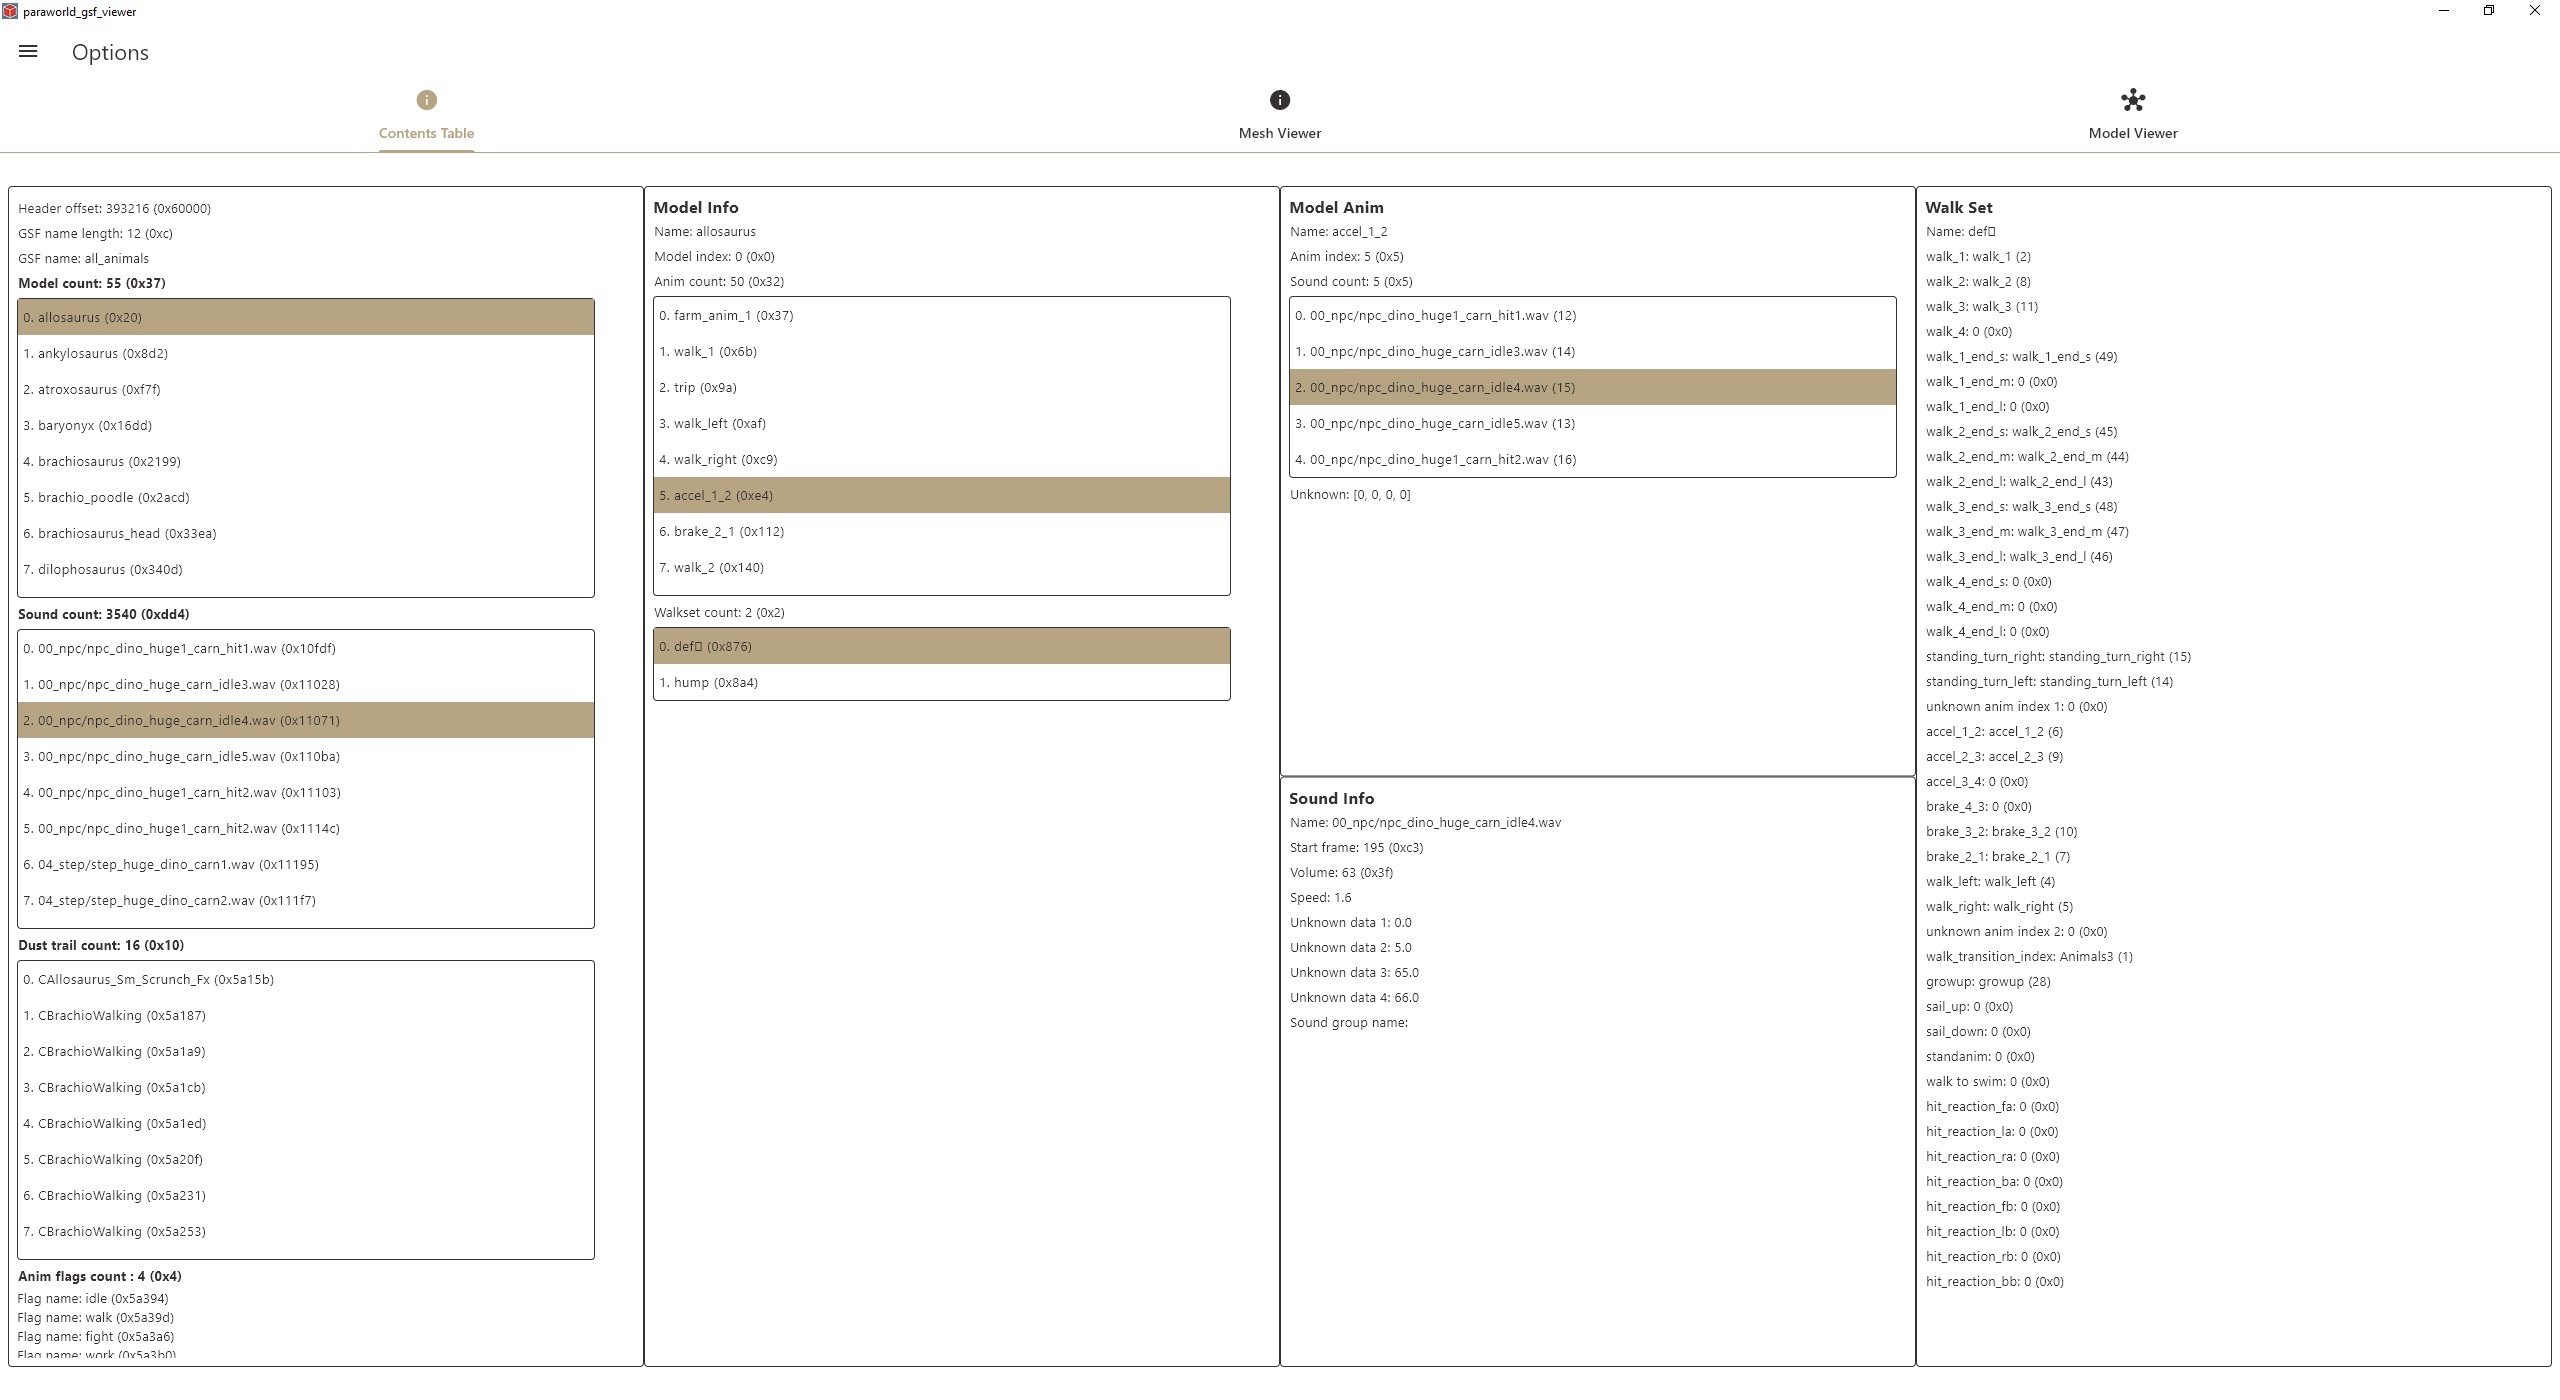Select the farm_anim_1 animation
The image size is (2560, 1400).
pyautogui.click(x=726, y=316)
